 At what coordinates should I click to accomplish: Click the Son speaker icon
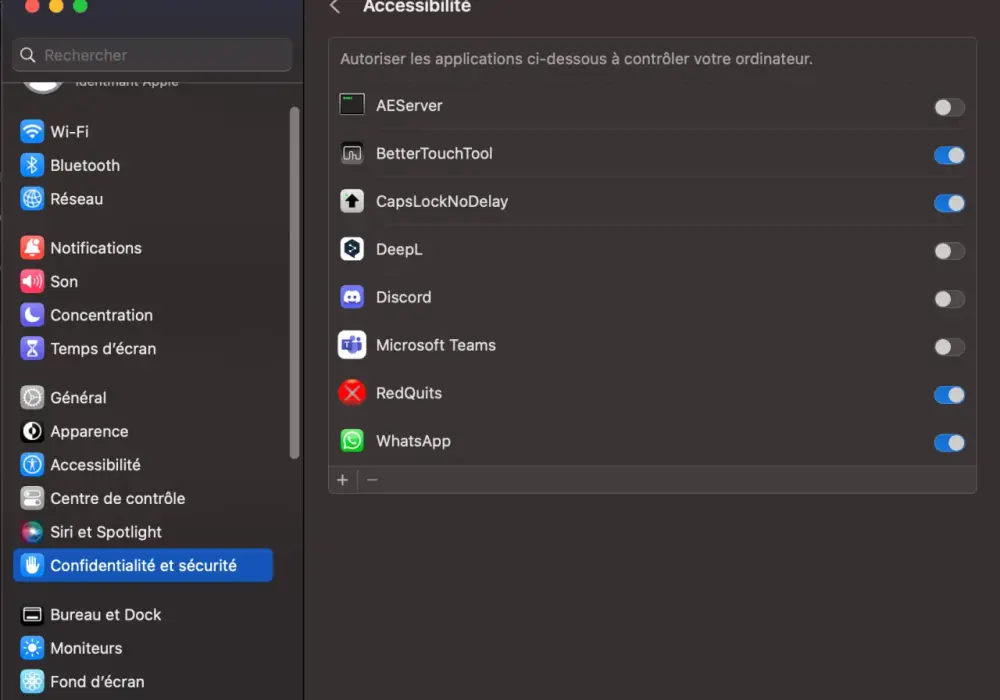32,281
